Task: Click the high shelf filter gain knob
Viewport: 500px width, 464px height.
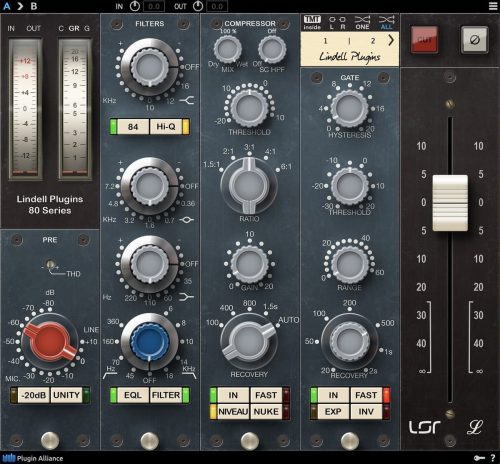Action: click(149, 67)
